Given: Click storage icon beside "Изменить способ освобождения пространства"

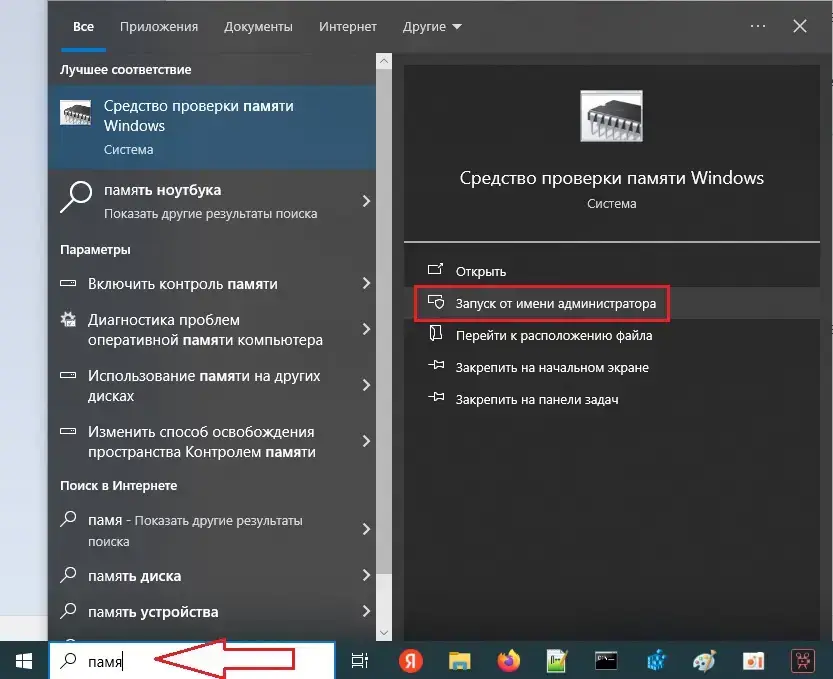Looking at the screenshot, I should coord(68,431).
